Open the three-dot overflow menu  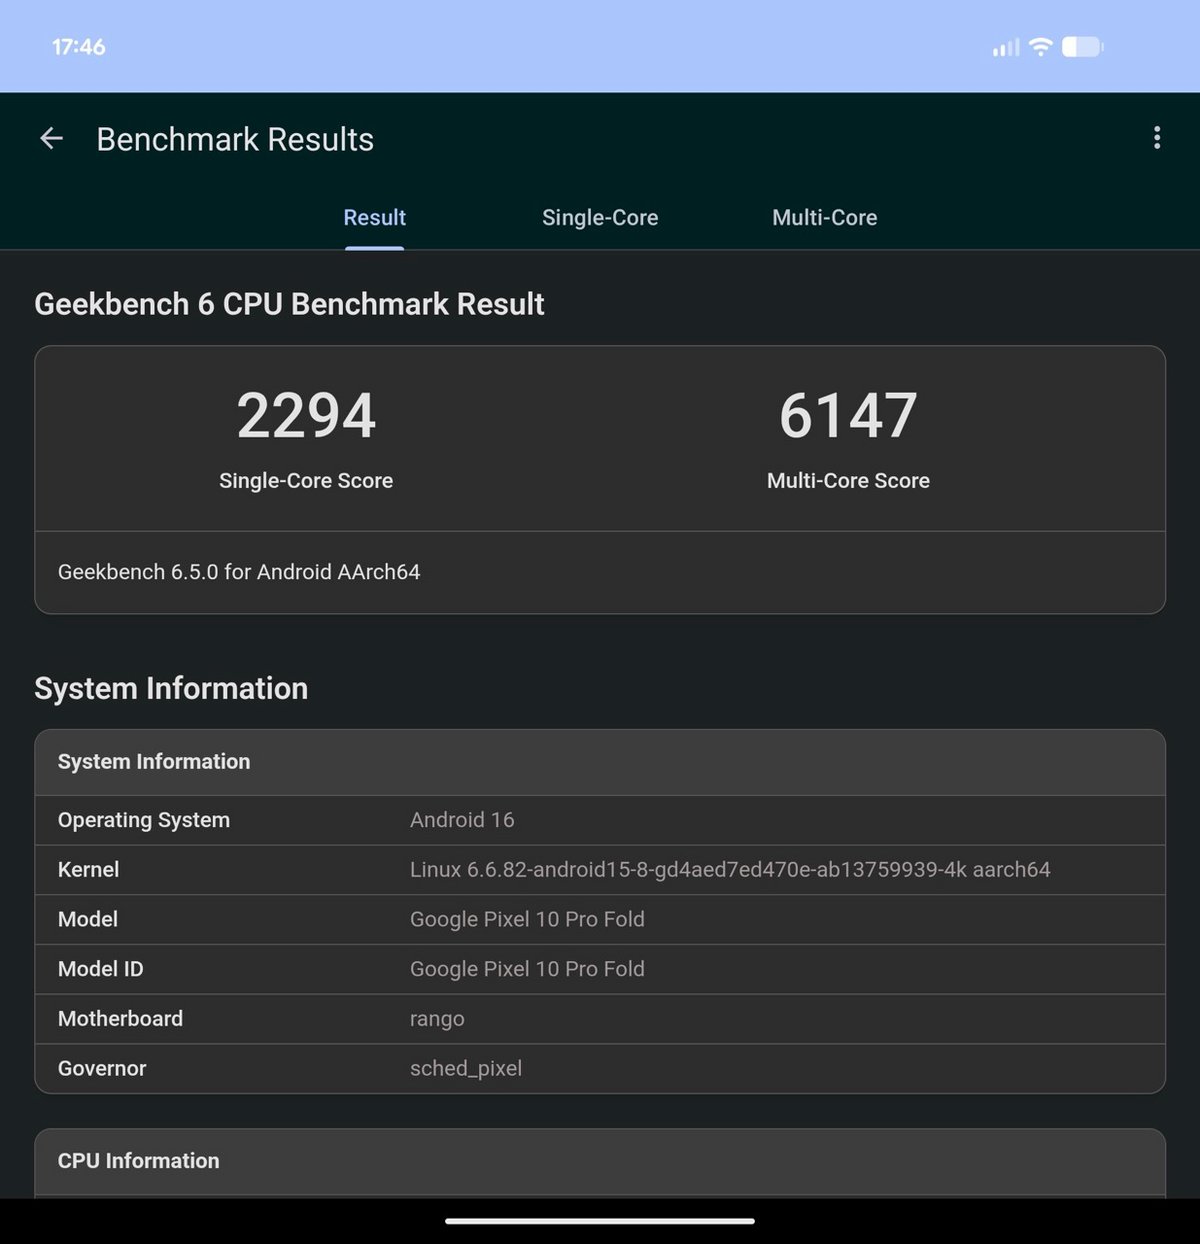tap(1157, 137)
